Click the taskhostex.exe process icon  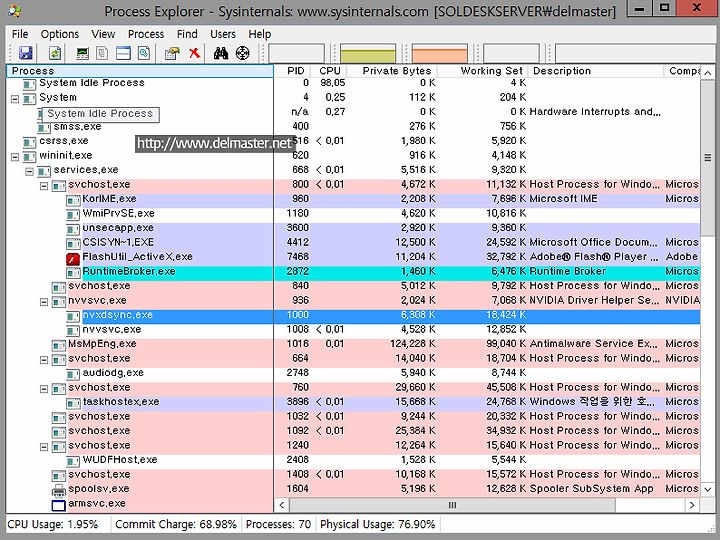pos(73,404)
